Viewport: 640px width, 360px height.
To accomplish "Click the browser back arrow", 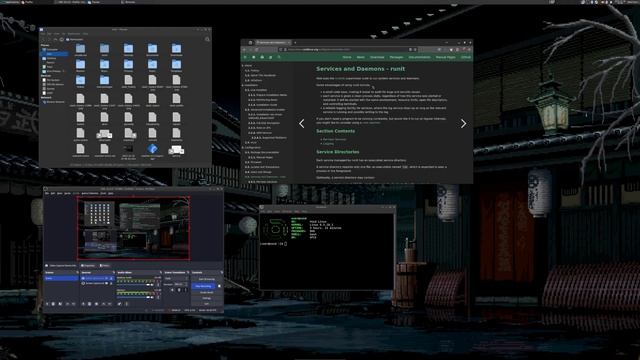I will click(x=244, y=49).
